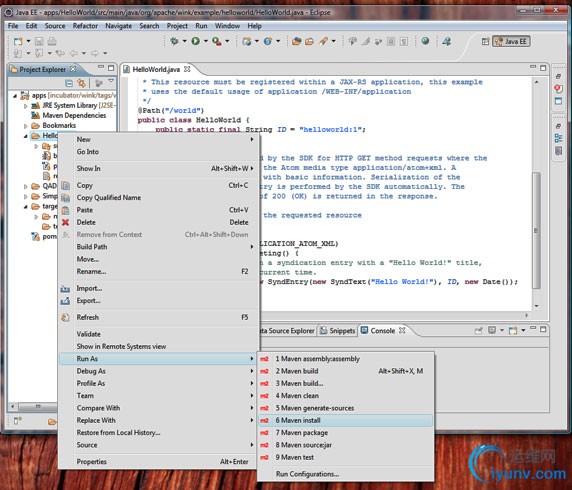Select Build Path in context menu
Screen dimensions: 572x490
(x=158, y=247)
